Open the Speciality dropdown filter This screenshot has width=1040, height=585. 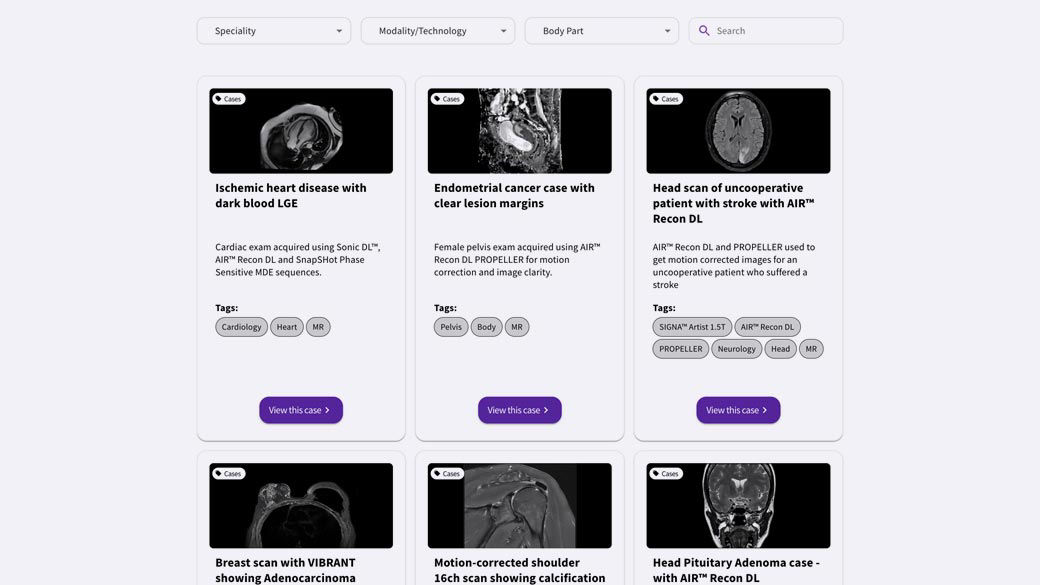274,31
